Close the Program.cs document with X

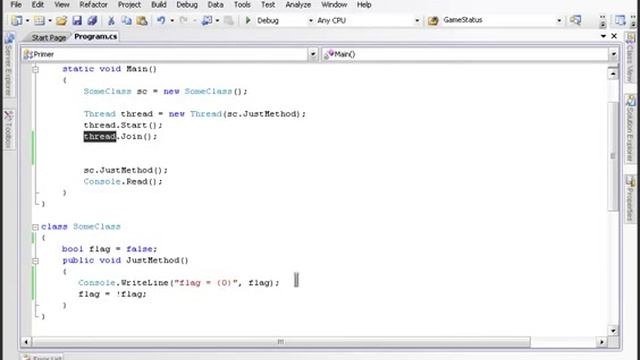(x=614, y=36)
